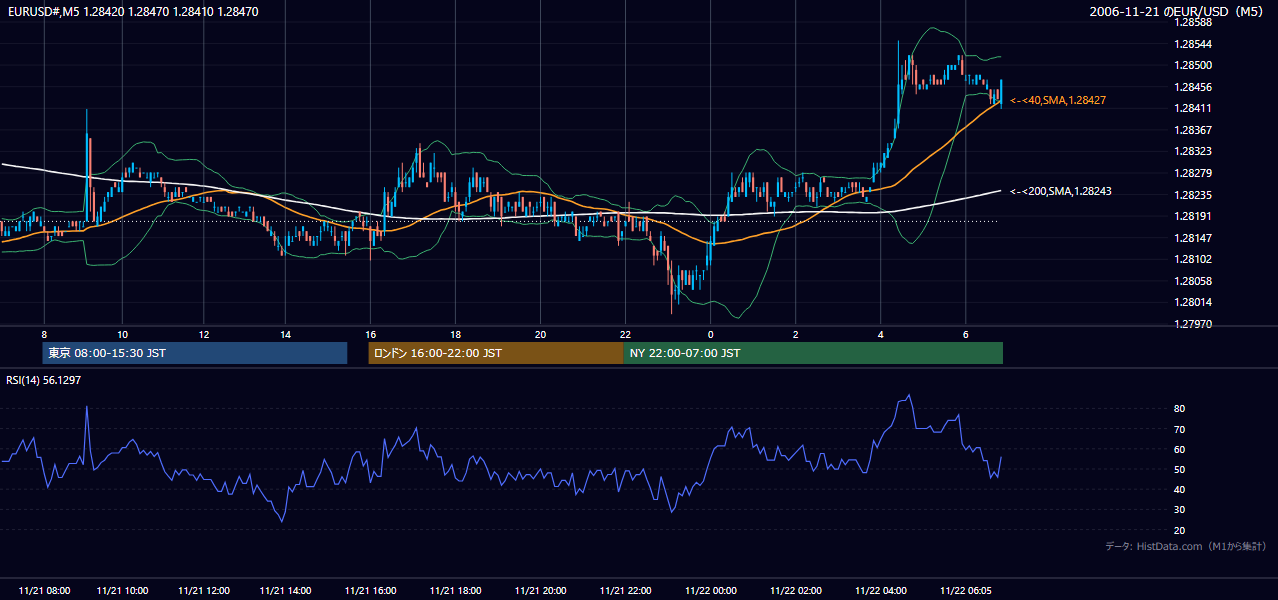
Task: Click hour 20 on the price chart axis
Action: click(540, 334)
